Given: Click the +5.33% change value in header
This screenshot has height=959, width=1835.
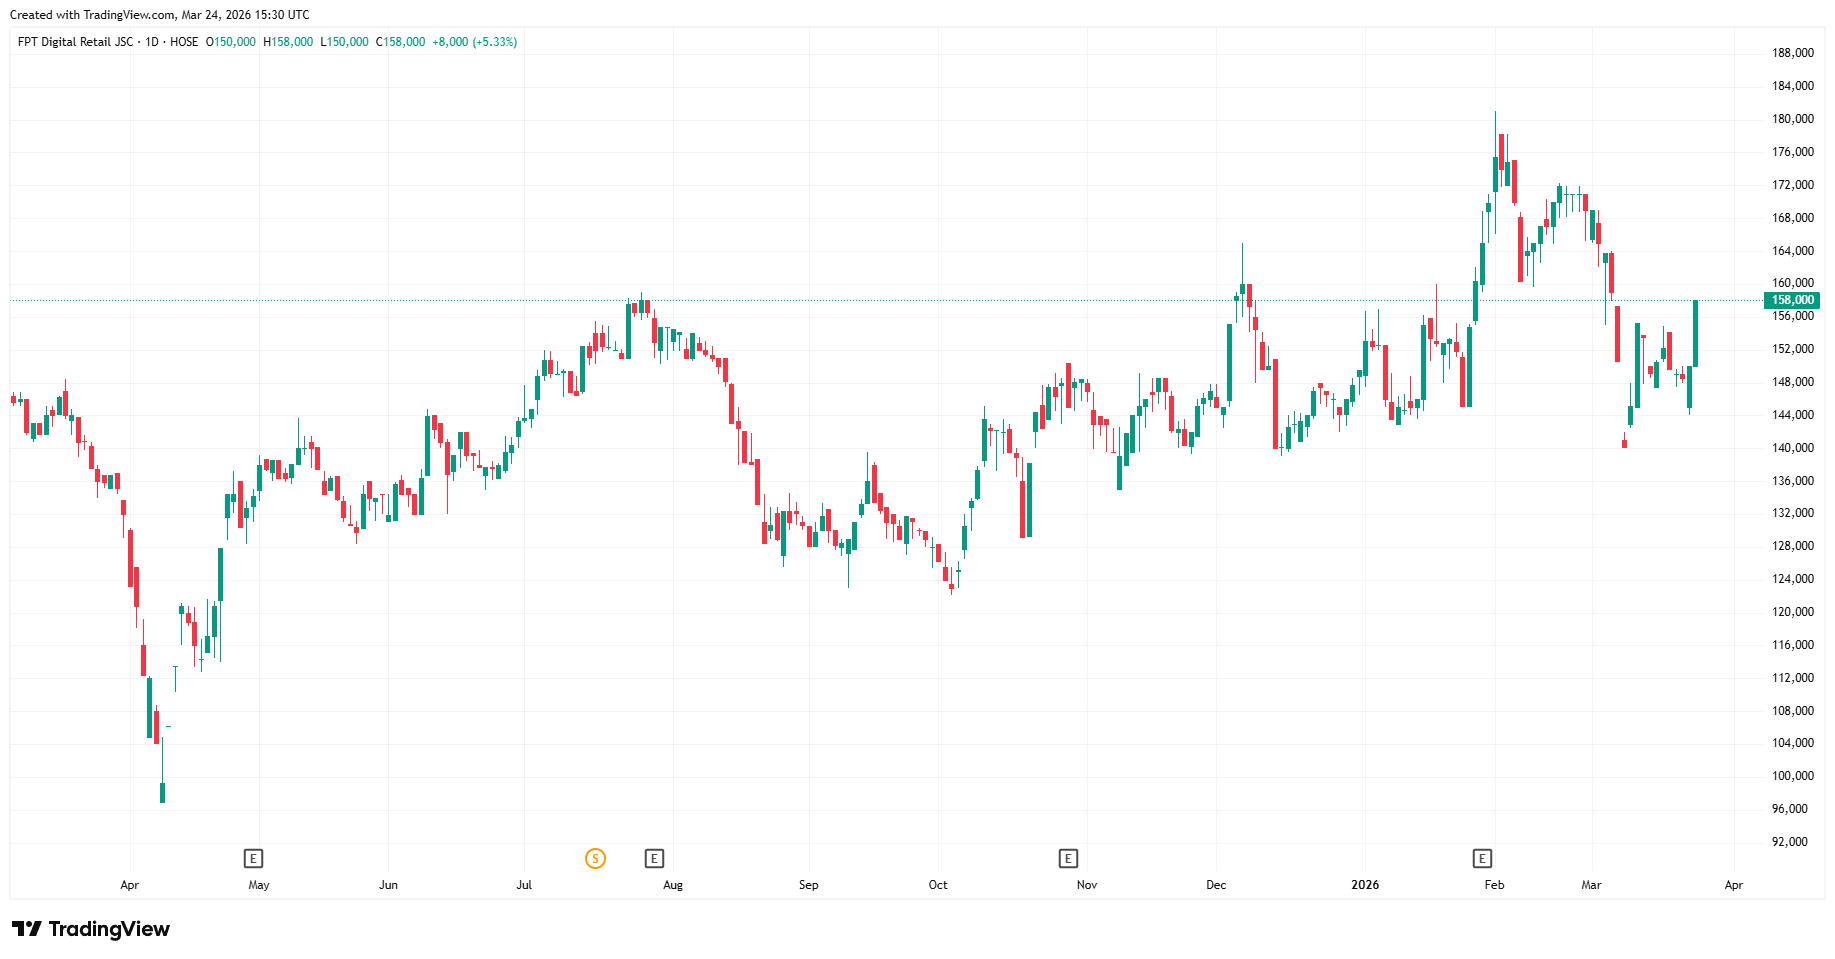Looking at the screenshot, I should (x=495, y=42).
